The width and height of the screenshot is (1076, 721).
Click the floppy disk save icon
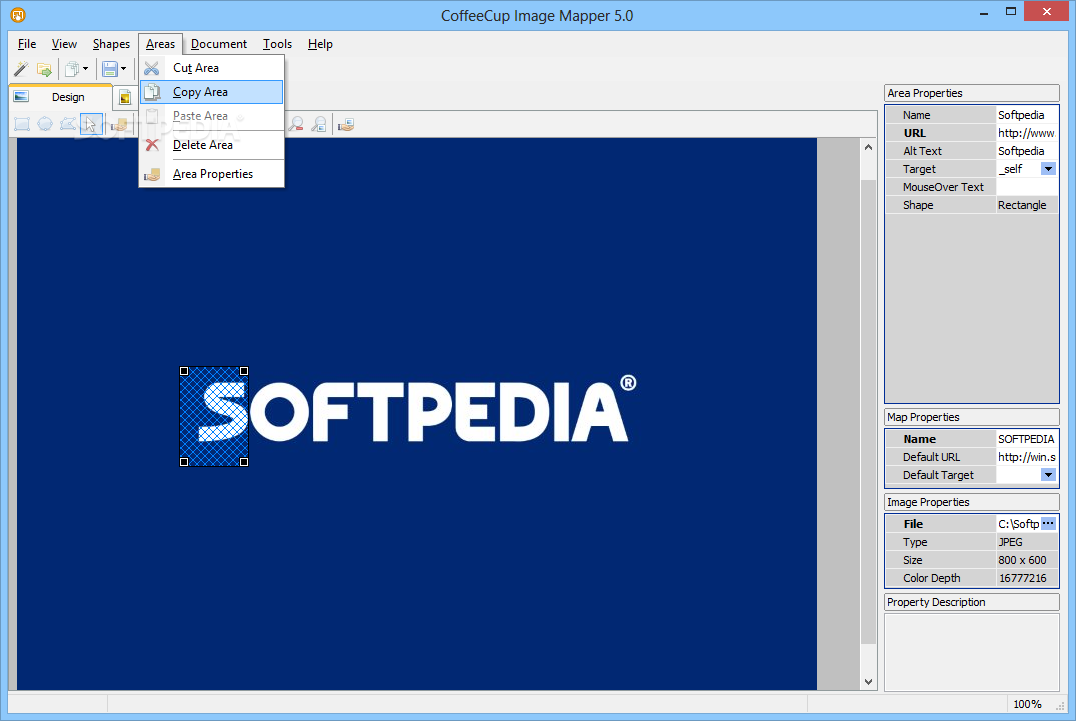(110, 69)
